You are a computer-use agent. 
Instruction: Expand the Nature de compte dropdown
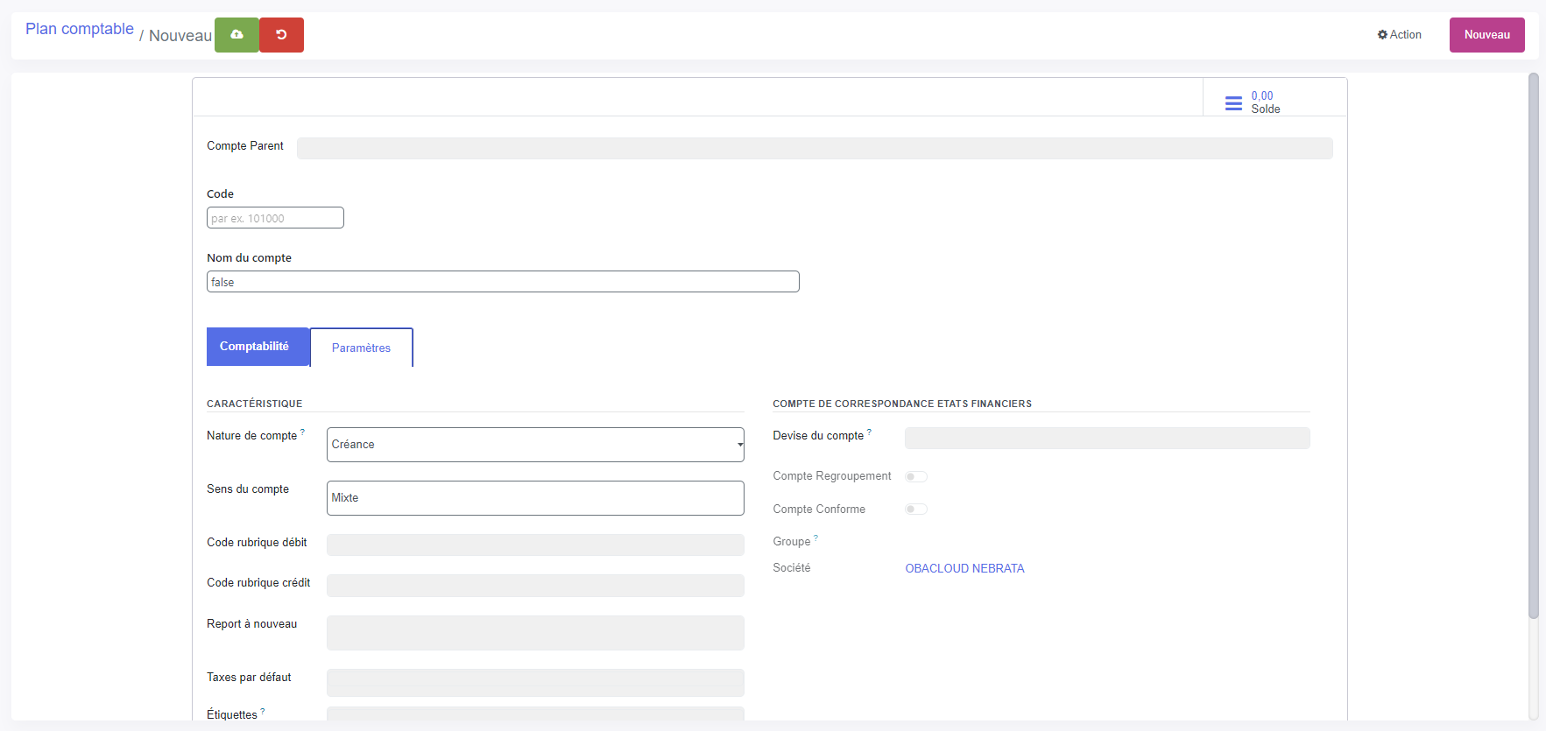(x=535, y=445)
